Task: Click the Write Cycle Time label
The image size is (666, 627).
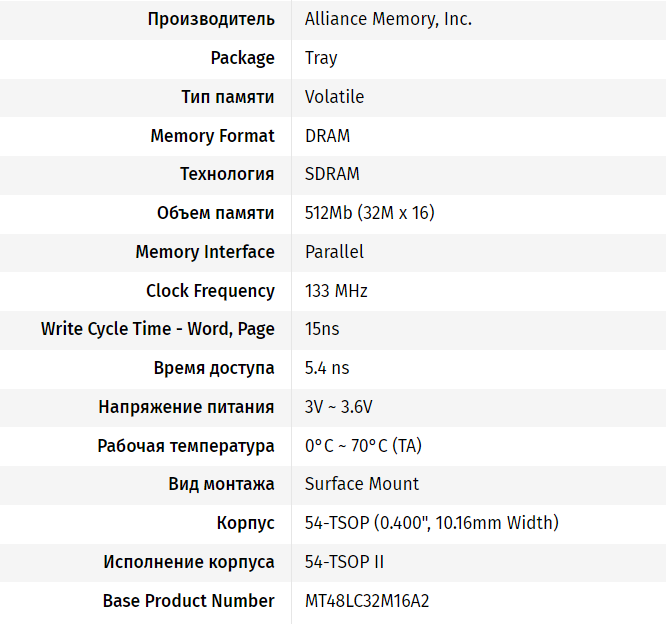Action: [x=158, y=329]
